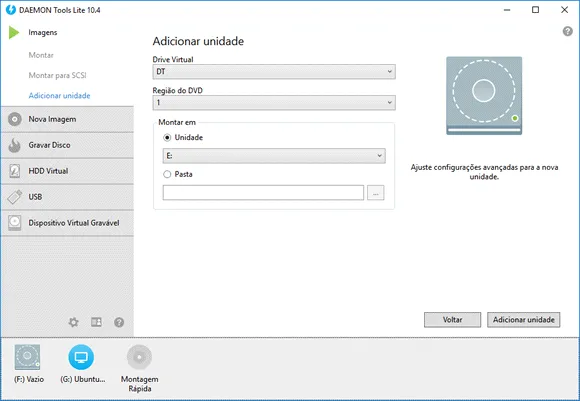The height and width of the screenshot is (401, 580).
Task: Open the Drive Virtual DT dropdown
Action: (x=274, y=72)
